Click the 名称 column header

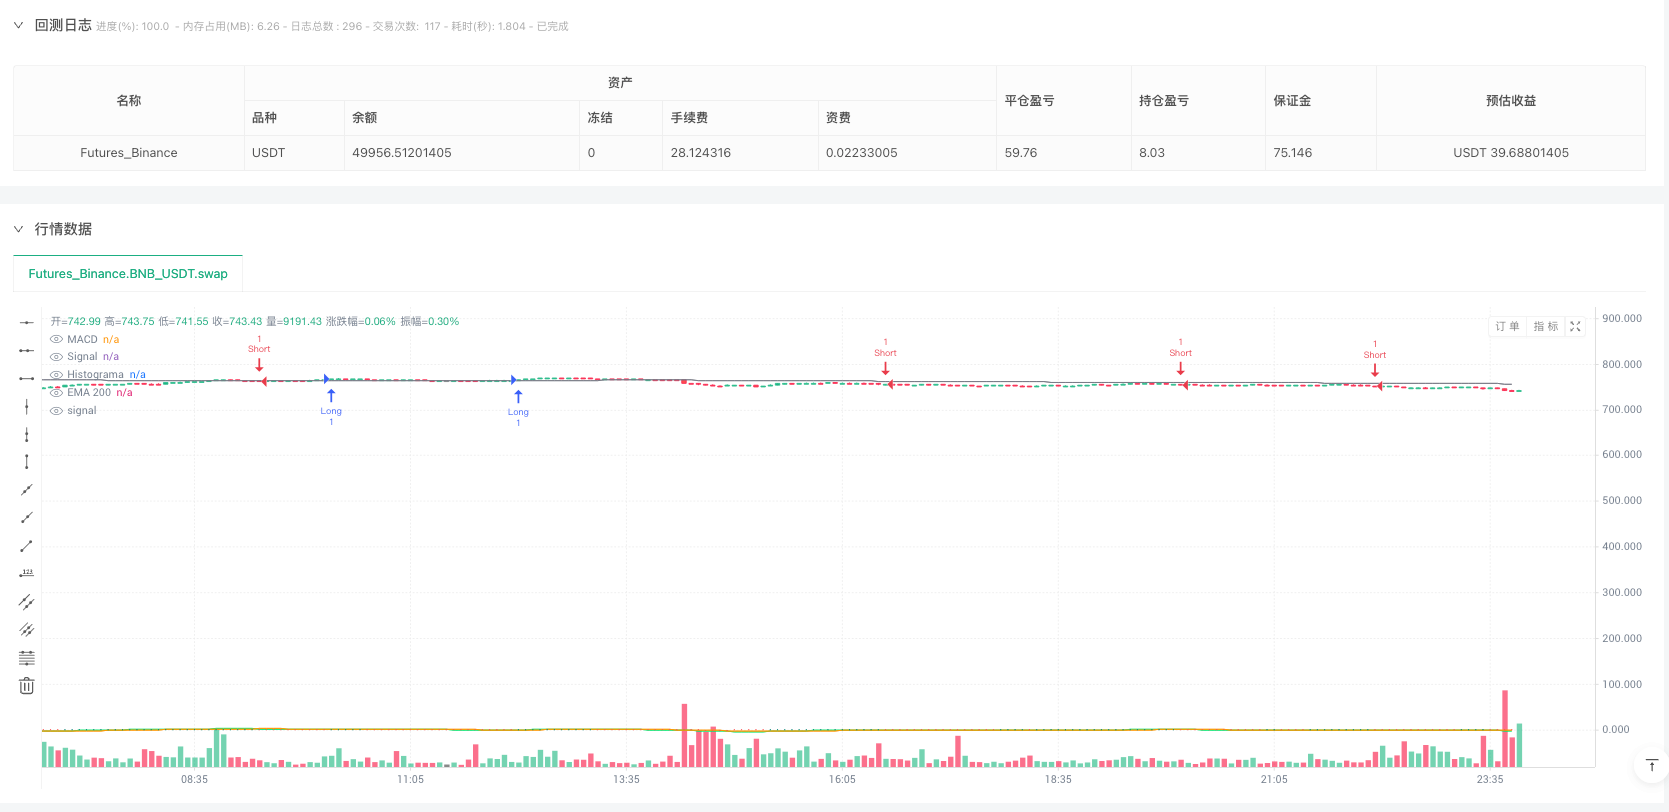click(129, 101)
